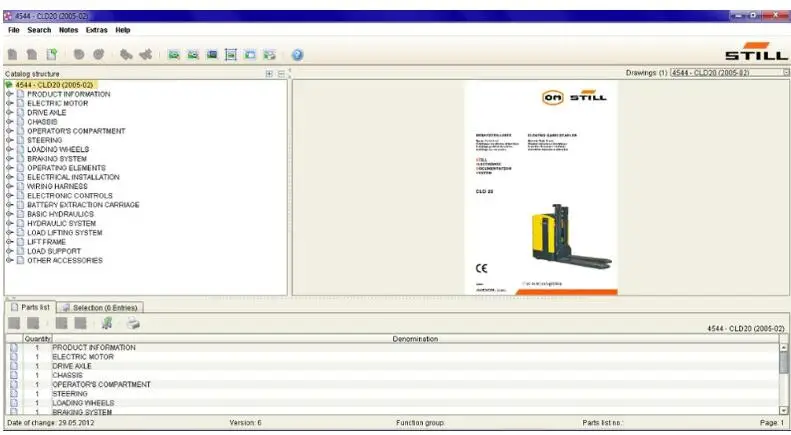Click the page icon next to ELECTRIC MOTOR in tree
Screen dimensions: 791x435
[20, 103]
